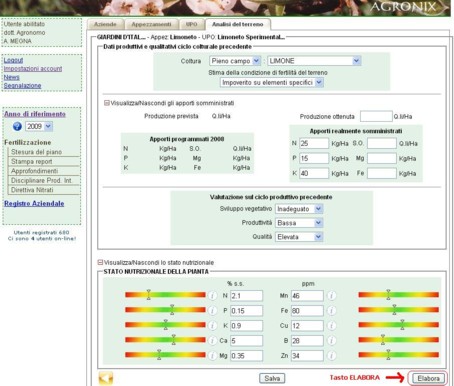Click the Logout link
The height and width of the screenshot is (386, 454).
(x=13, y=60)
